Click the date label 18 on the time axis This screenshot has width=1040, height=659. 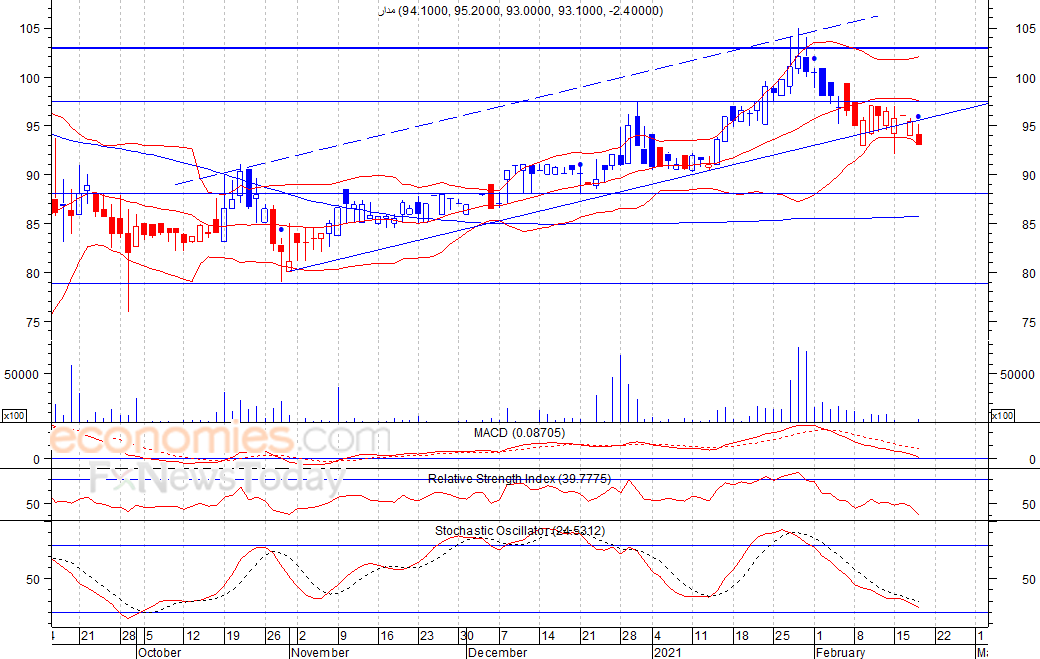(x=742, y=636)
